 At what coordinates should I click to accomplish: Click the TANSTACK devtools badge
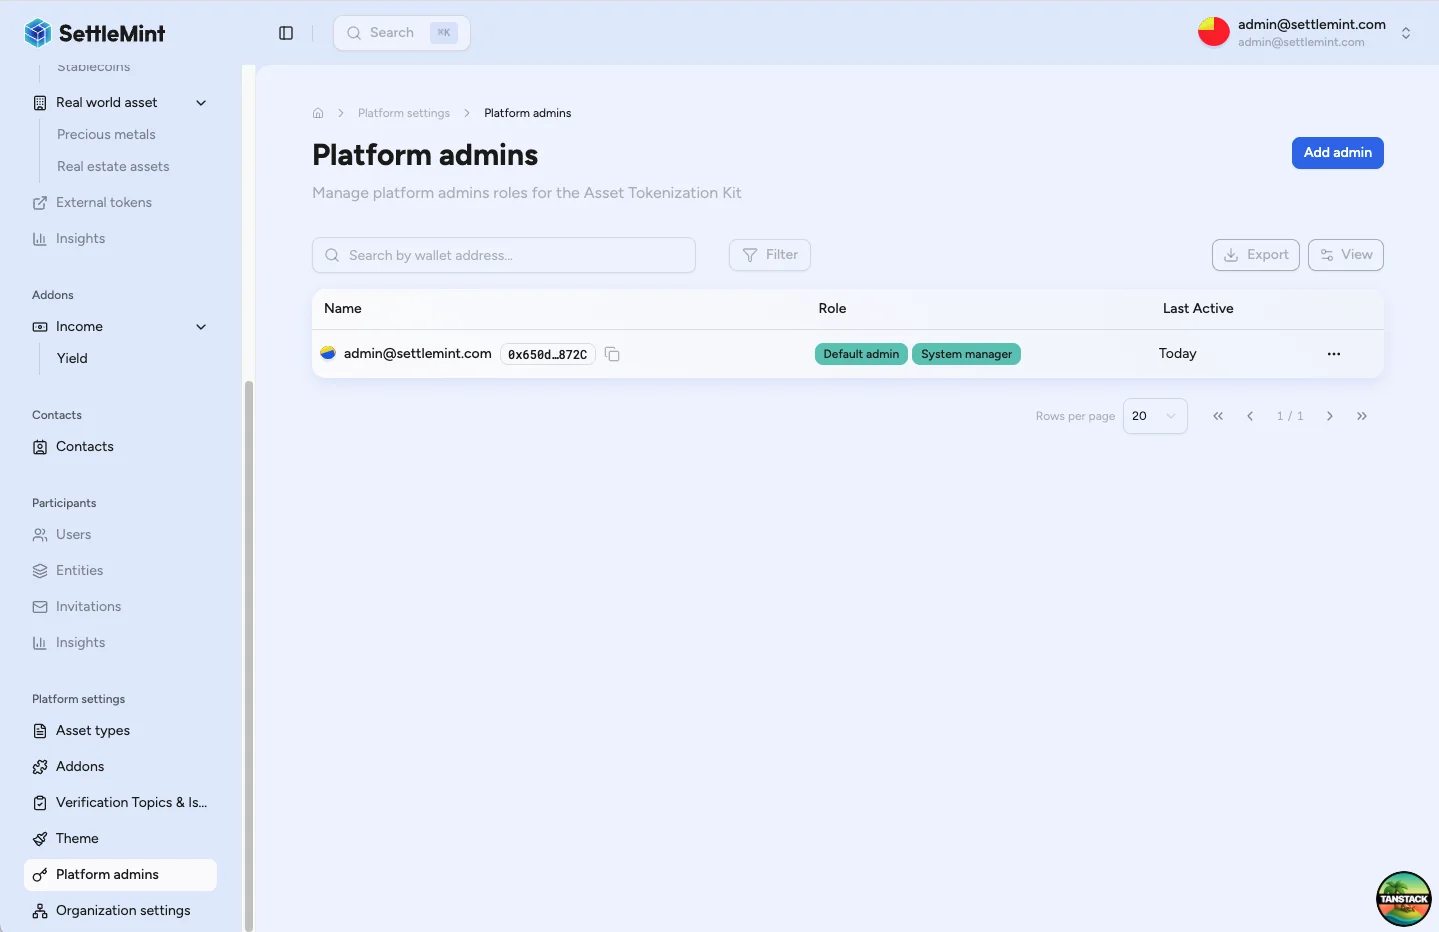coord(1403,898)
